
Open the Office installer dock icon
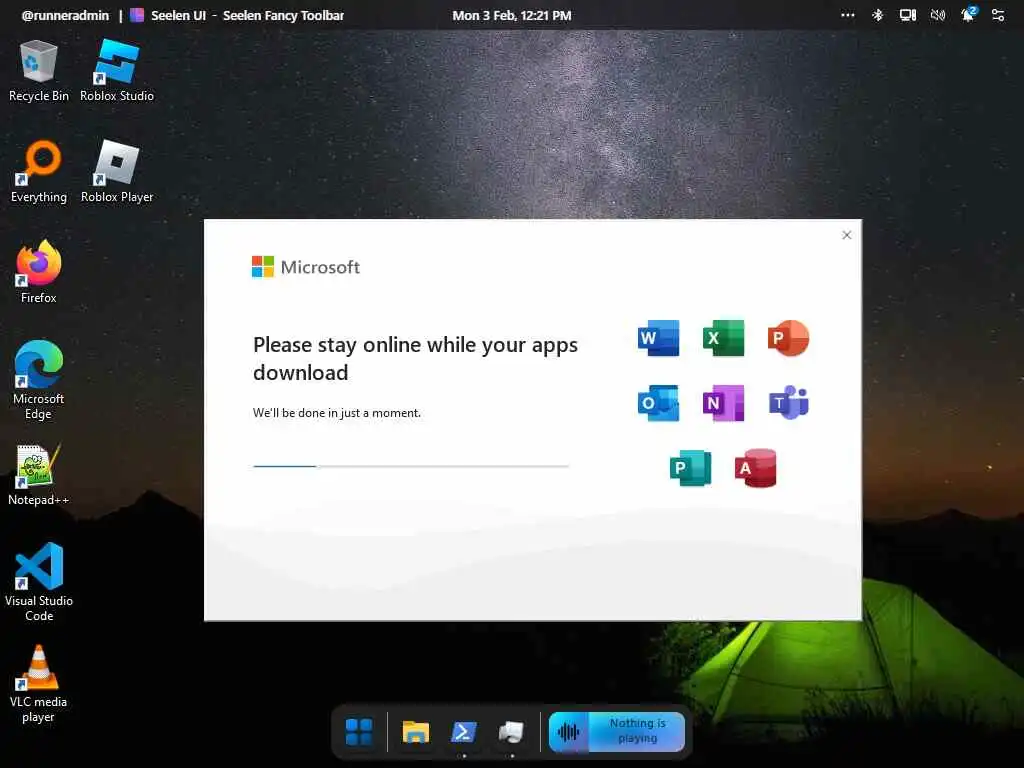511,732
